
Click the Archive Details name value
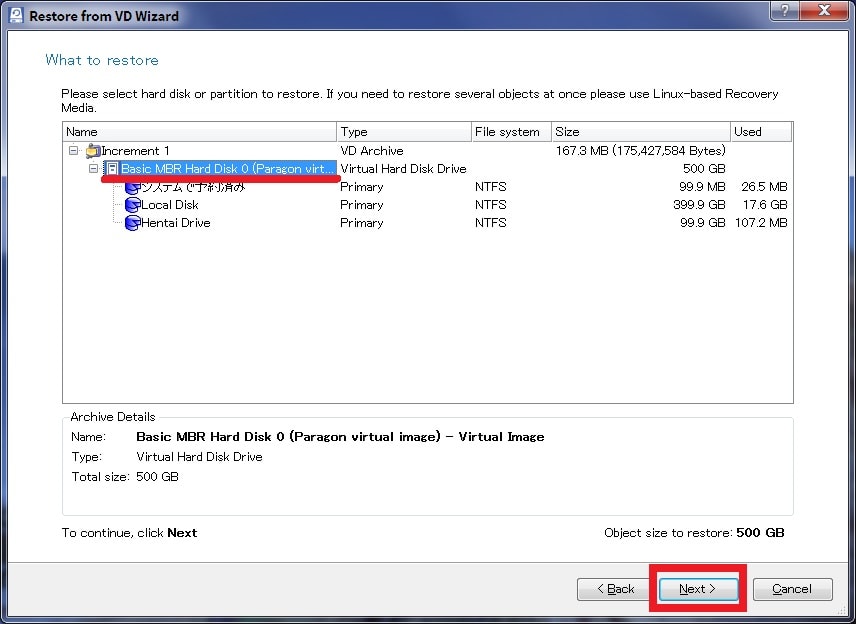(x=340, y=437)
